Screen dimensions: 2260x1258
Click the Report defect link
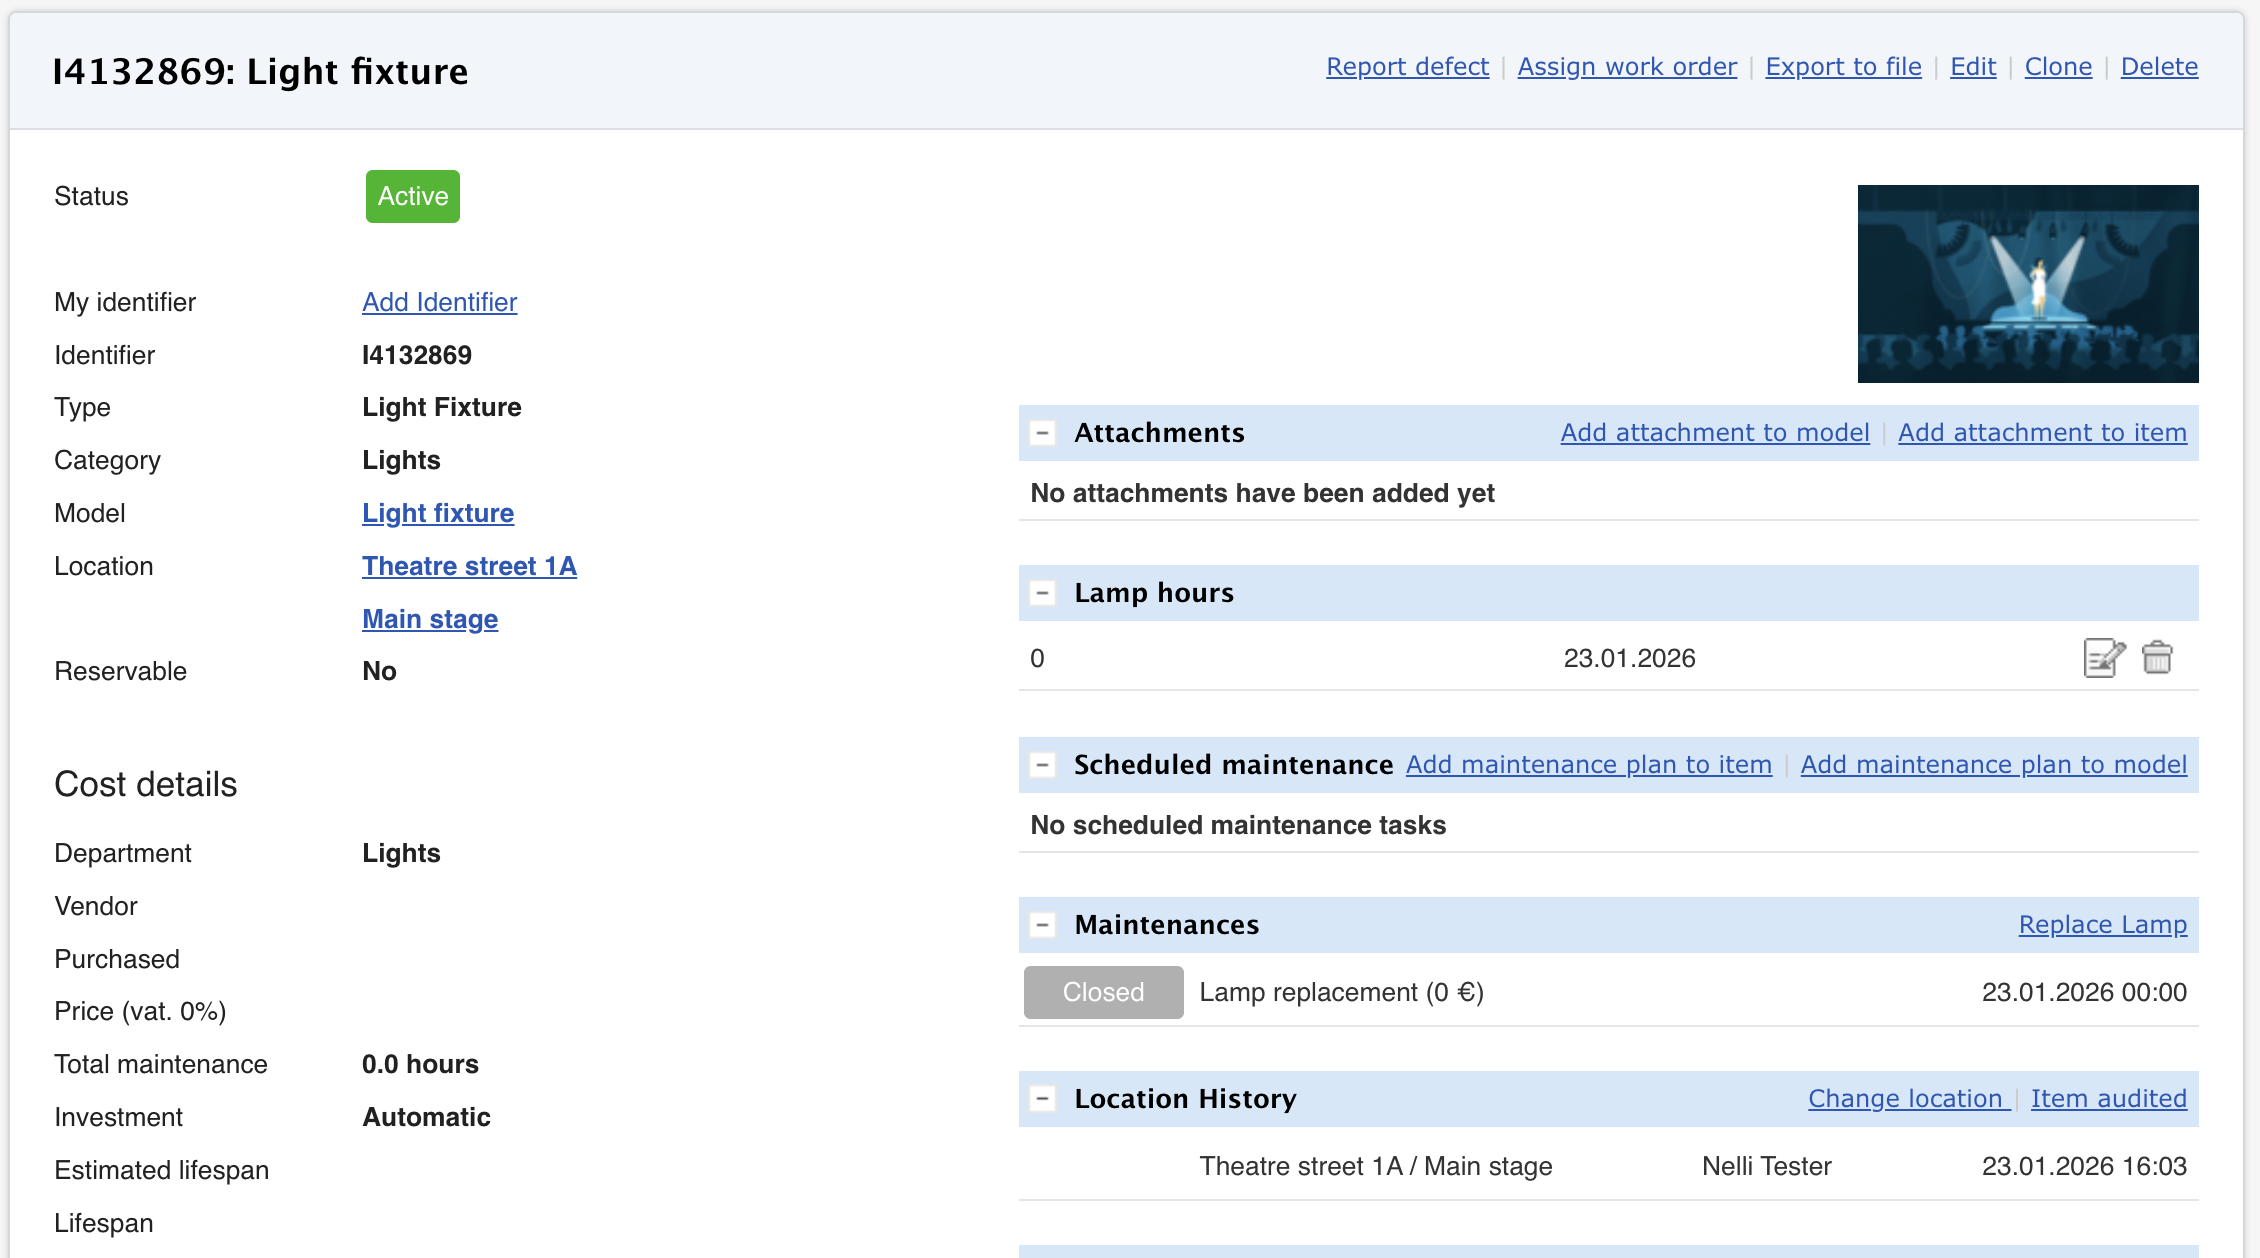[x=1406, y=67]
